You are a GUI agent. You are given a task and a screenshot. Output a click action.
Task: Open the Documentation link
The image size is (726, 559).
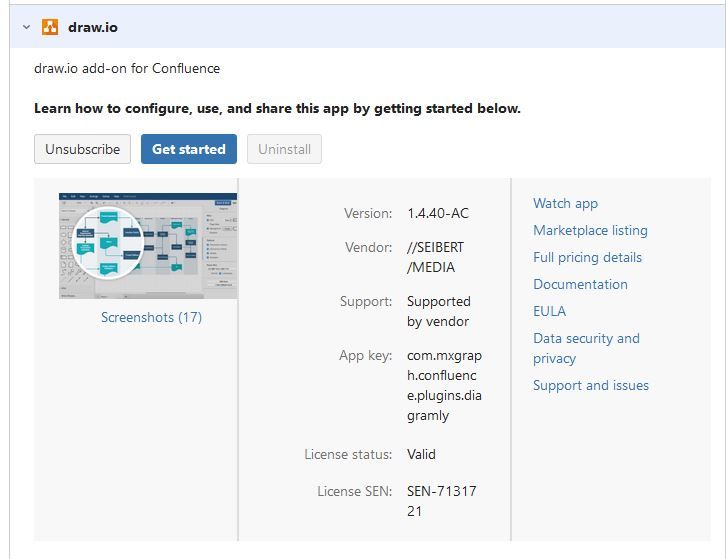click(580, 284)
